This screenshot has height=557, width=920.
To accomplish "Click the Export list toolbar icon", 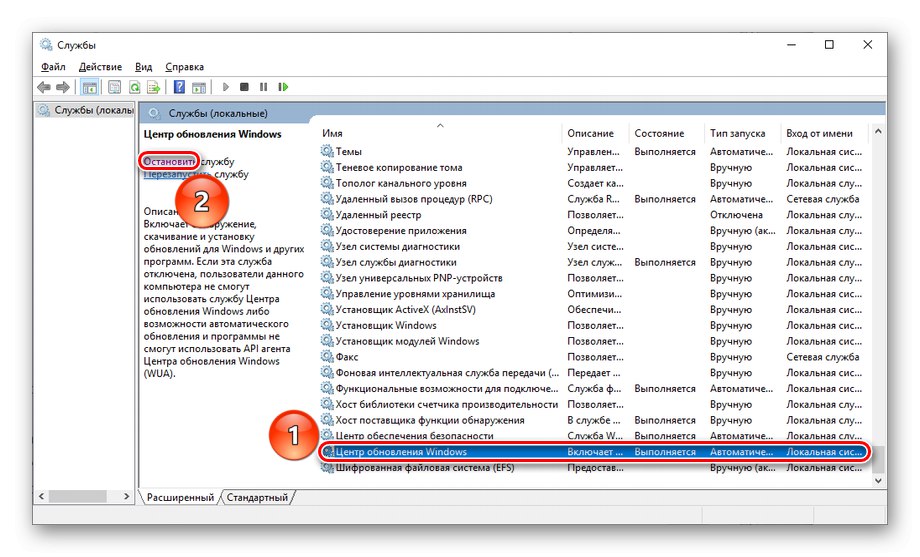I will point(154,87).
